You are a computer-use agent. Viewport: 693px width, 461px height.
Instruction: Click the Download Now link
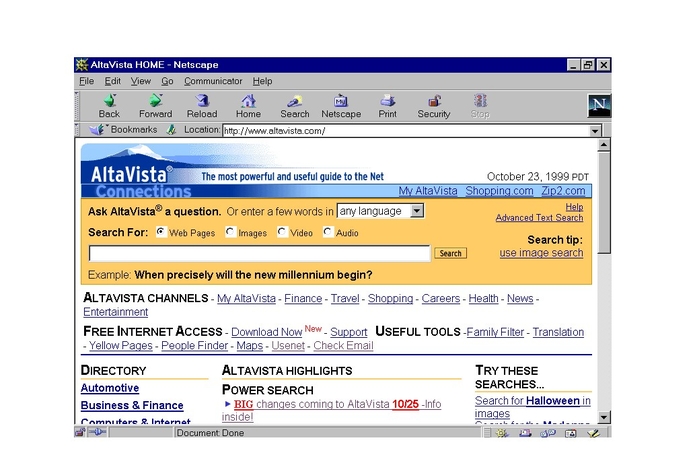tap(267, 332)
